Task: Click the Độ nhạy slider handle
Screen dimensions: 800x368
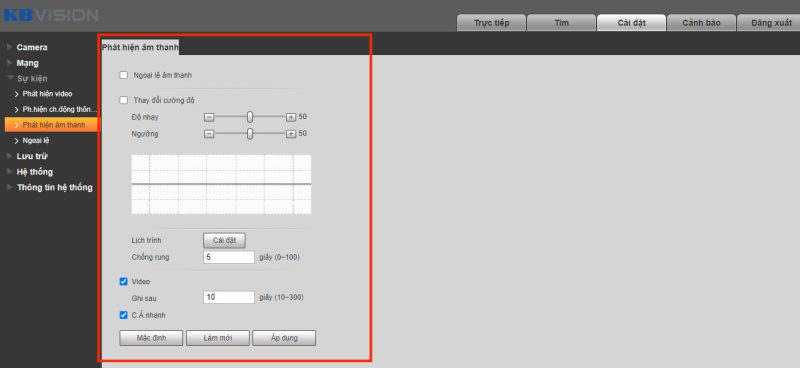Action: point(250,117)
